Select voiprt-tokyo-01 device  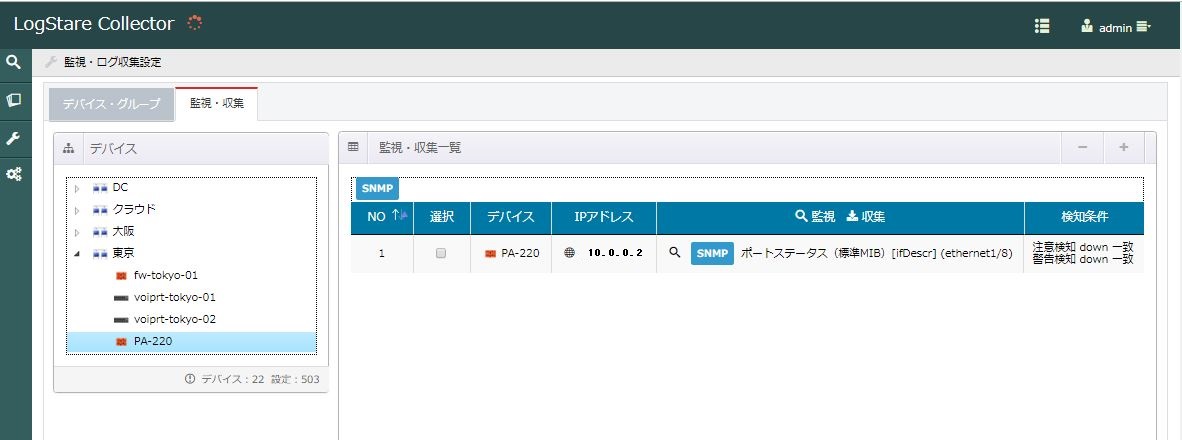coord(175,297)
